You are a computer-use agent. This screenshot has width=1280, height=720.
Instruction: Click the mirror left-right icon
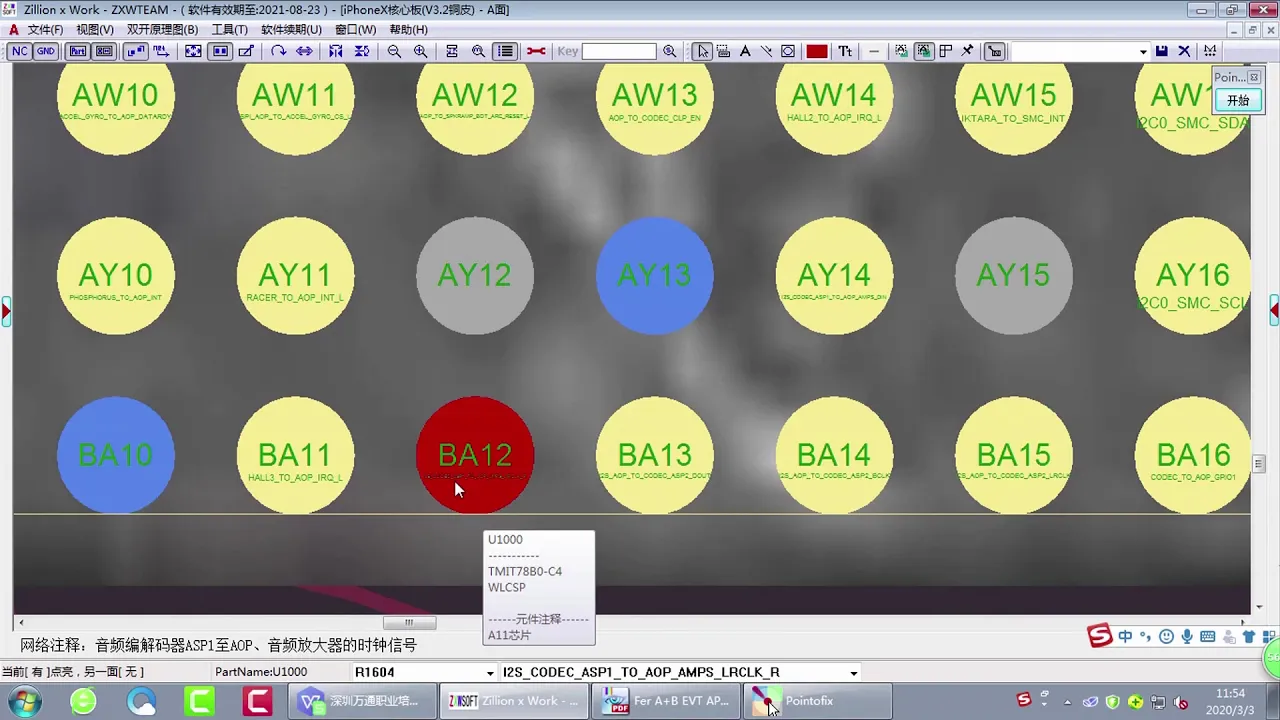pos(336,51)
